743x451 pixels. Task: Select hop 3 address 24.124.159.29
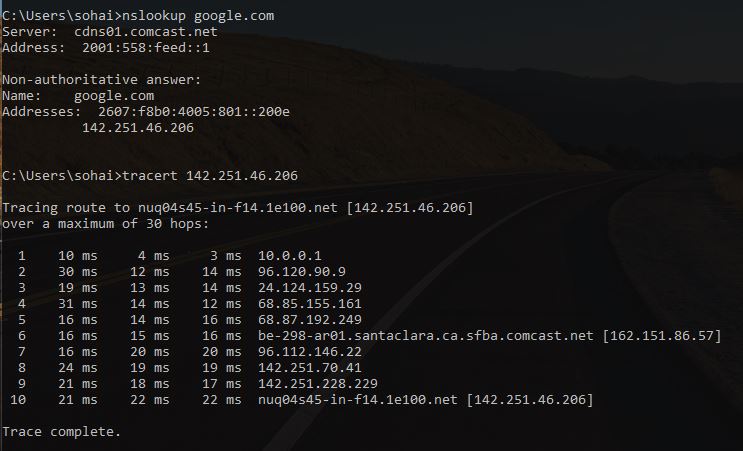310,288
